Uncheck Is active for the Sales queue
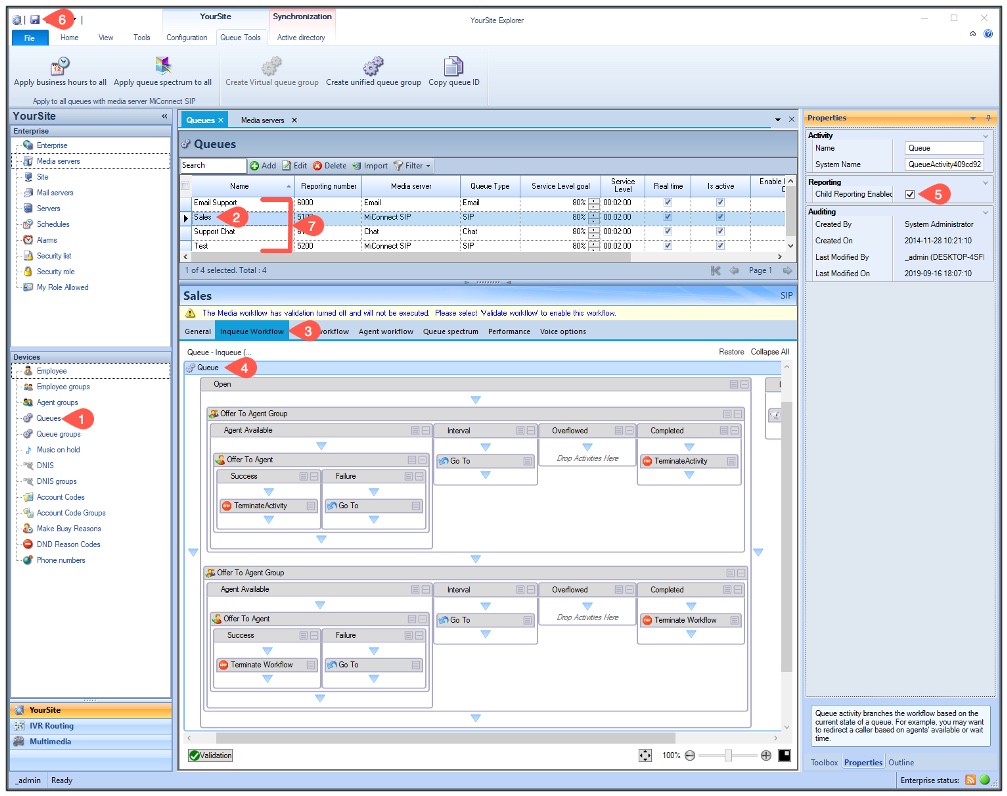 720,216
